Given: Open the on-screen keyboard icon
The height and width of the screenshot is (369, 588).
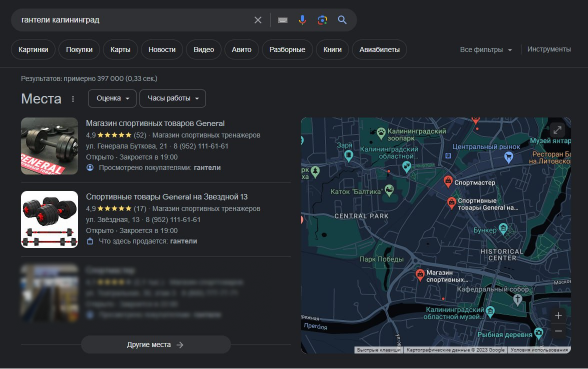Looking at the screenshot, I should pyautogui.click(x=282, y=20).
